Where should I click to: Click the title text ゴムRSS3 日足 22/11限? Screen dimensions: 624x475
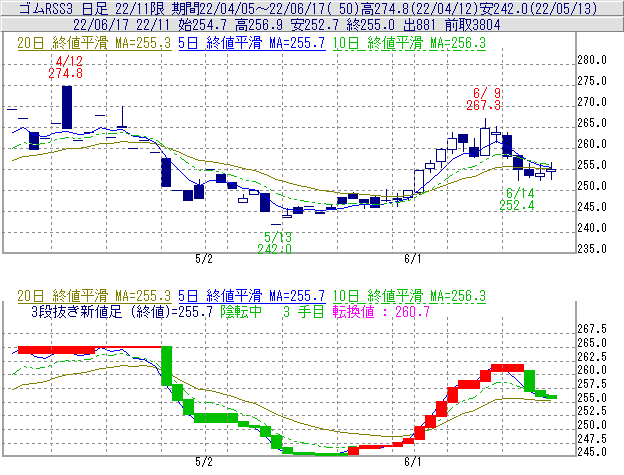(92, 8)
